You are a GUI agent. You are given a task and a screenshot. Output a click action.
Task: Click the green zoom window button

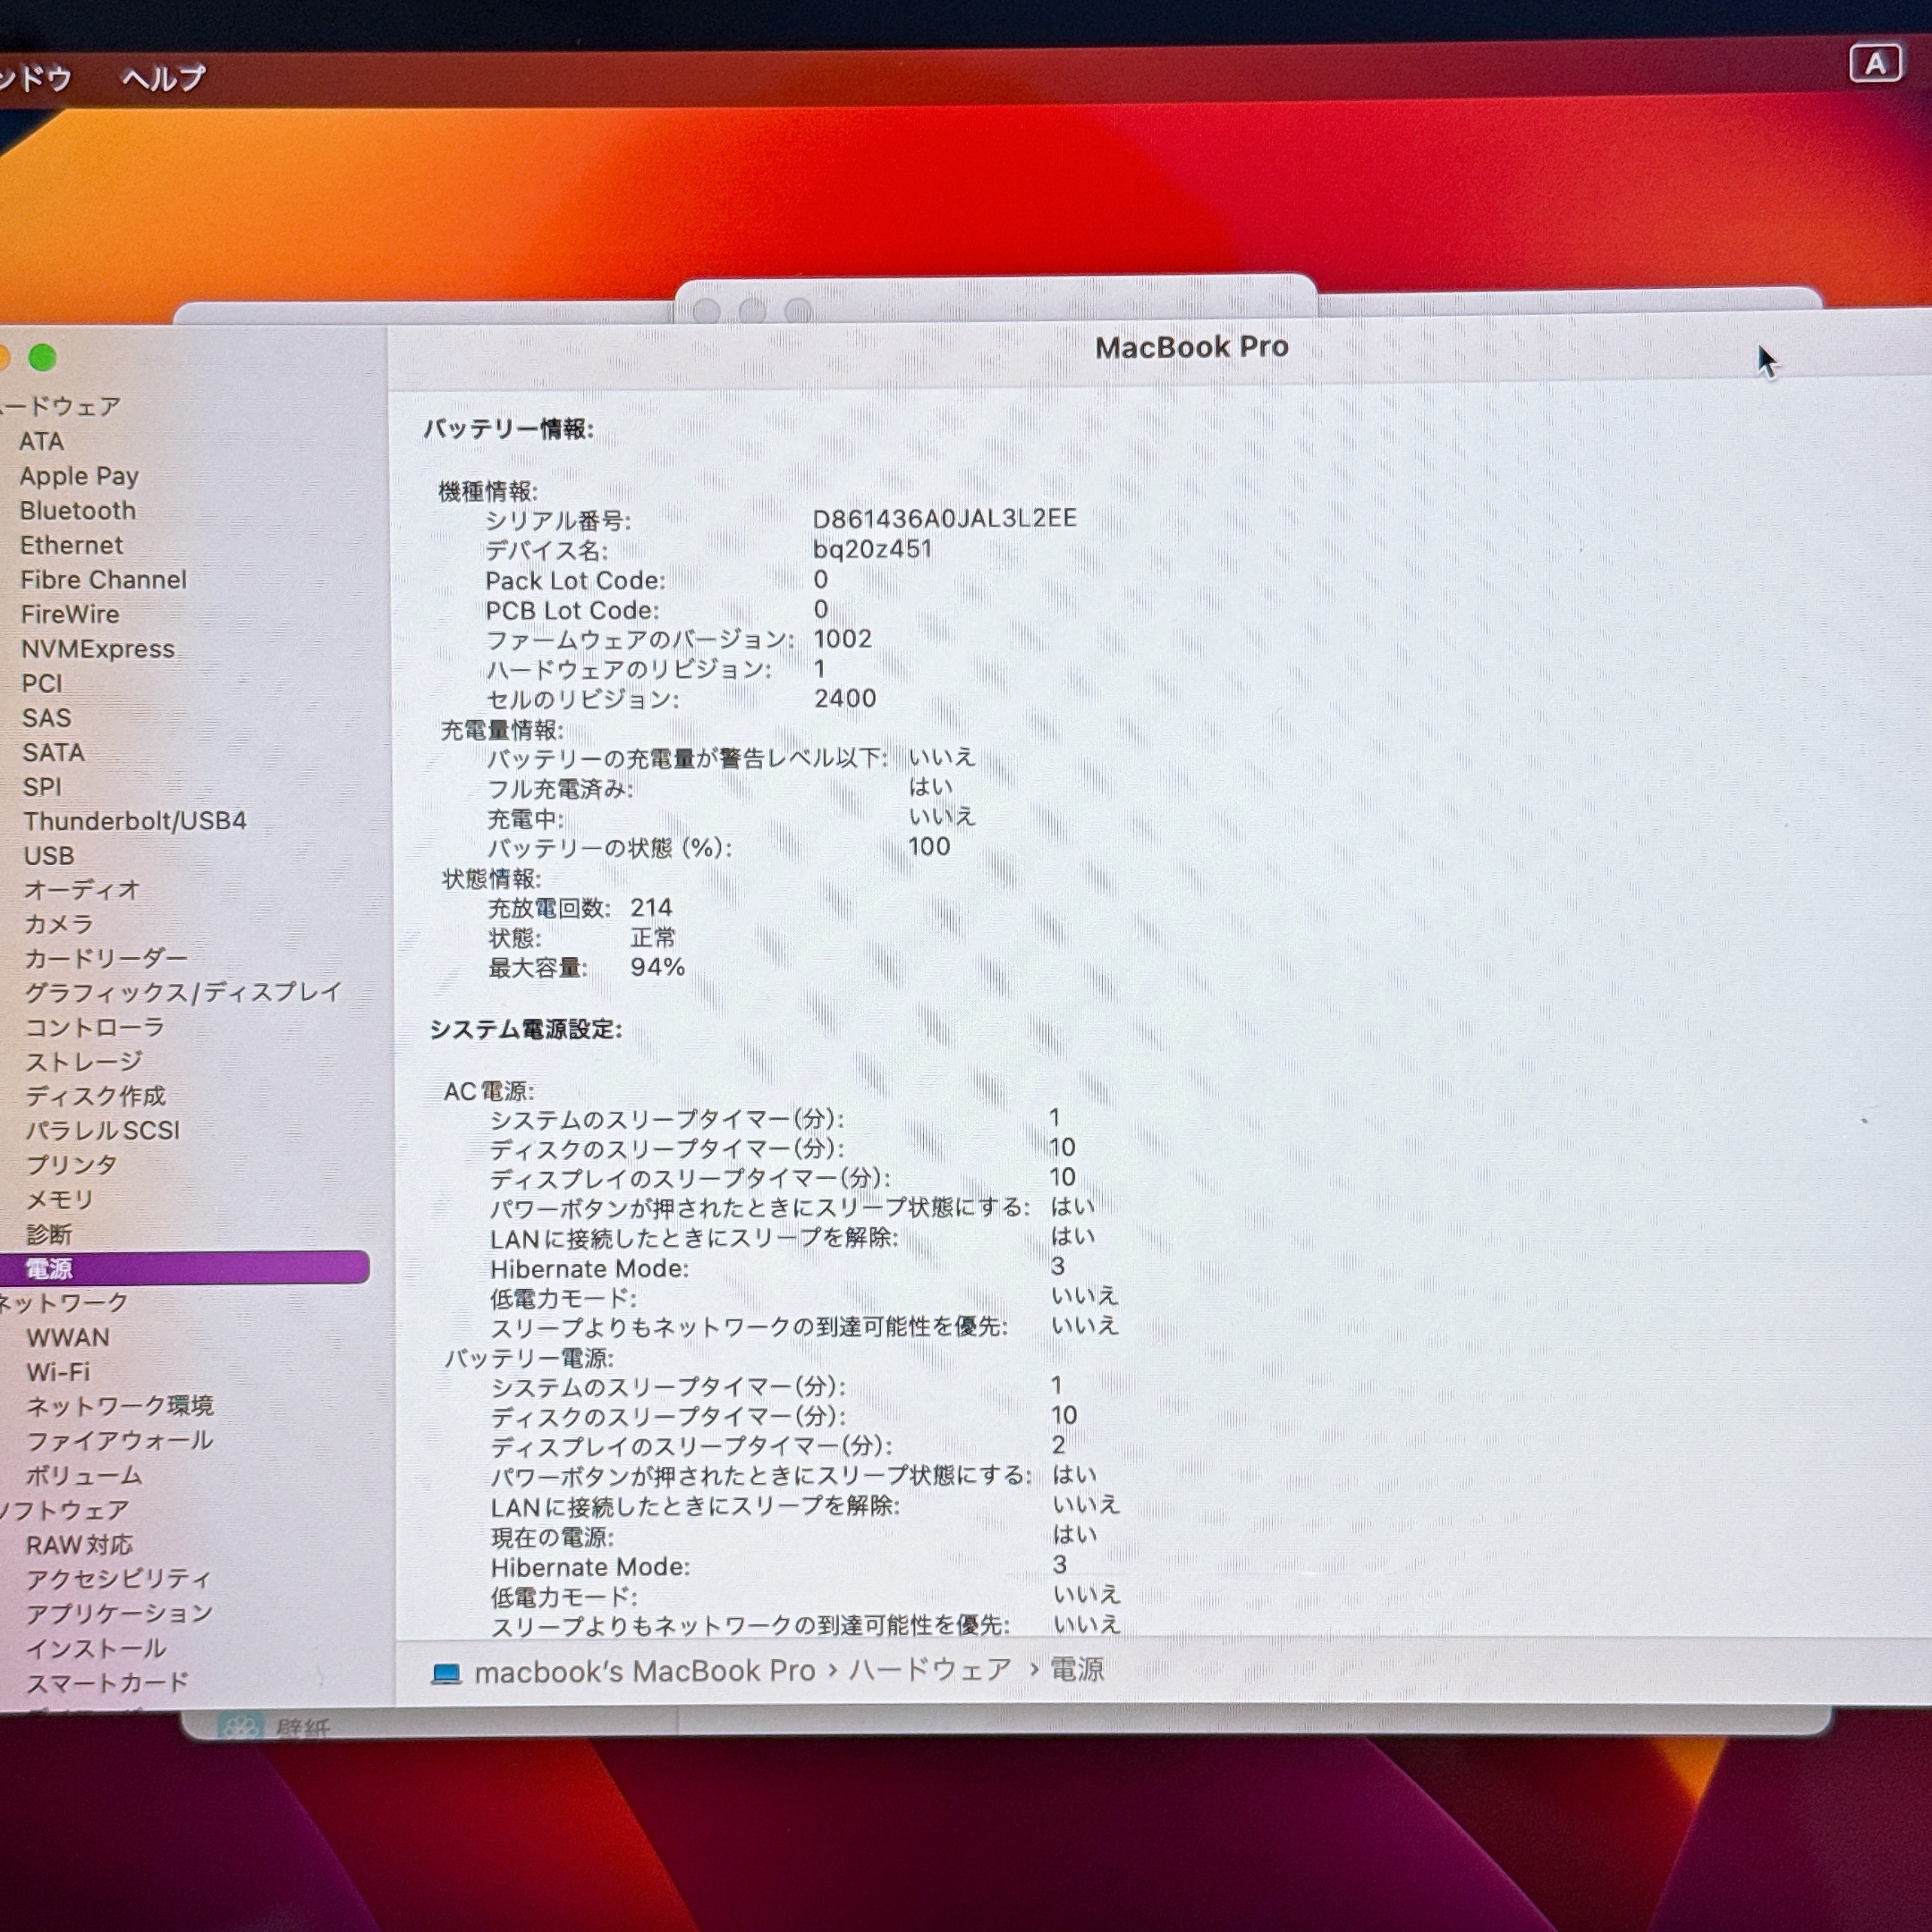43,357
